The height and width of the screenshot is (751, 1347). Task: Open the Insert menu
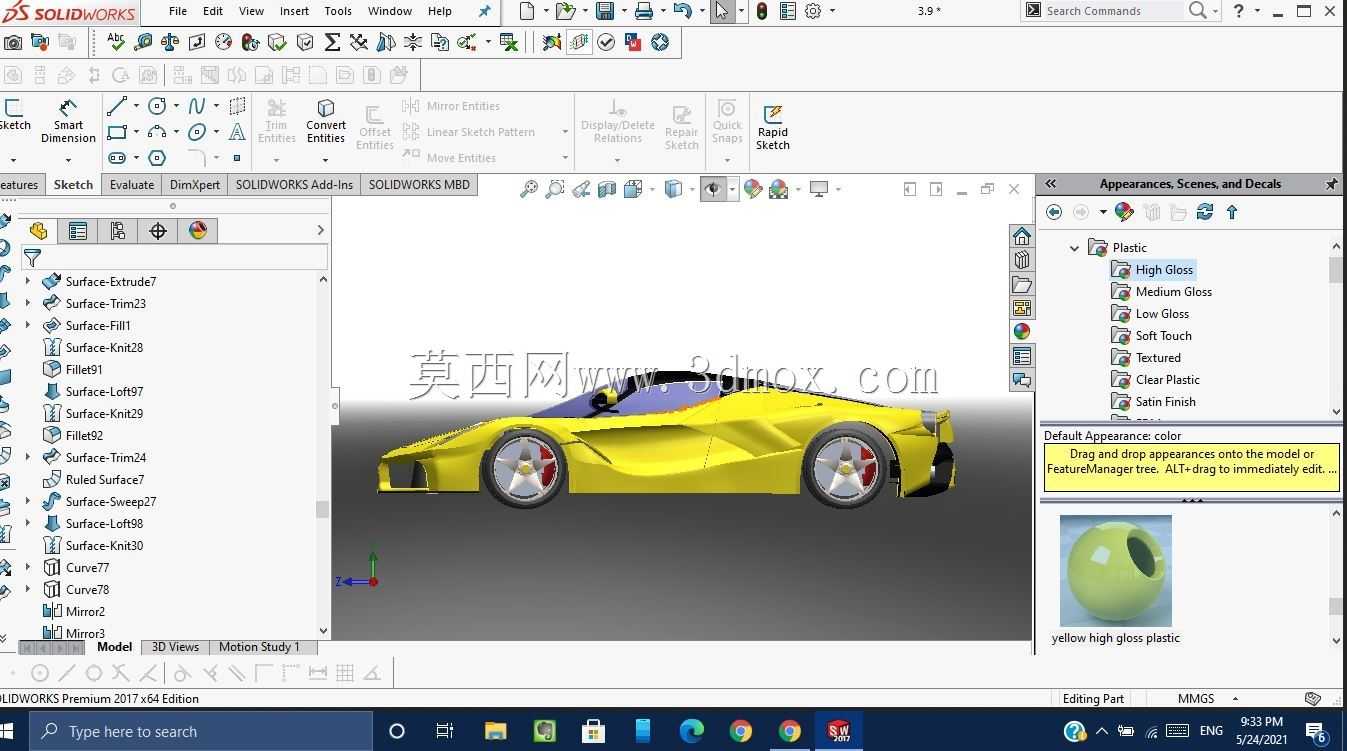(294, 11)
